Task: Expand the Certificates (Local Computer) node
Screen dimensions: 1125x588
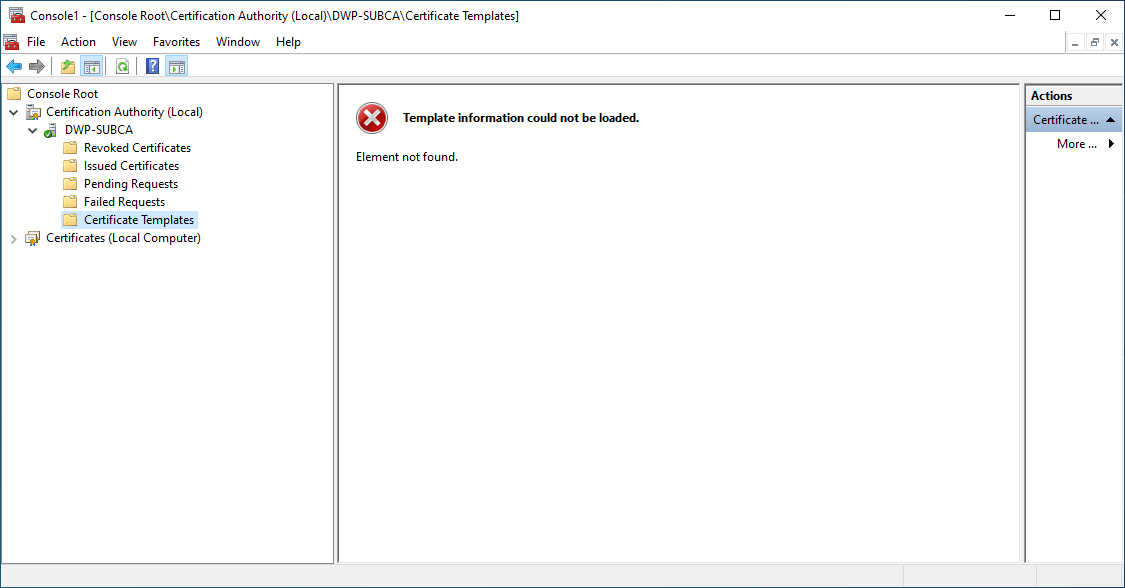Action: (14, 238)
